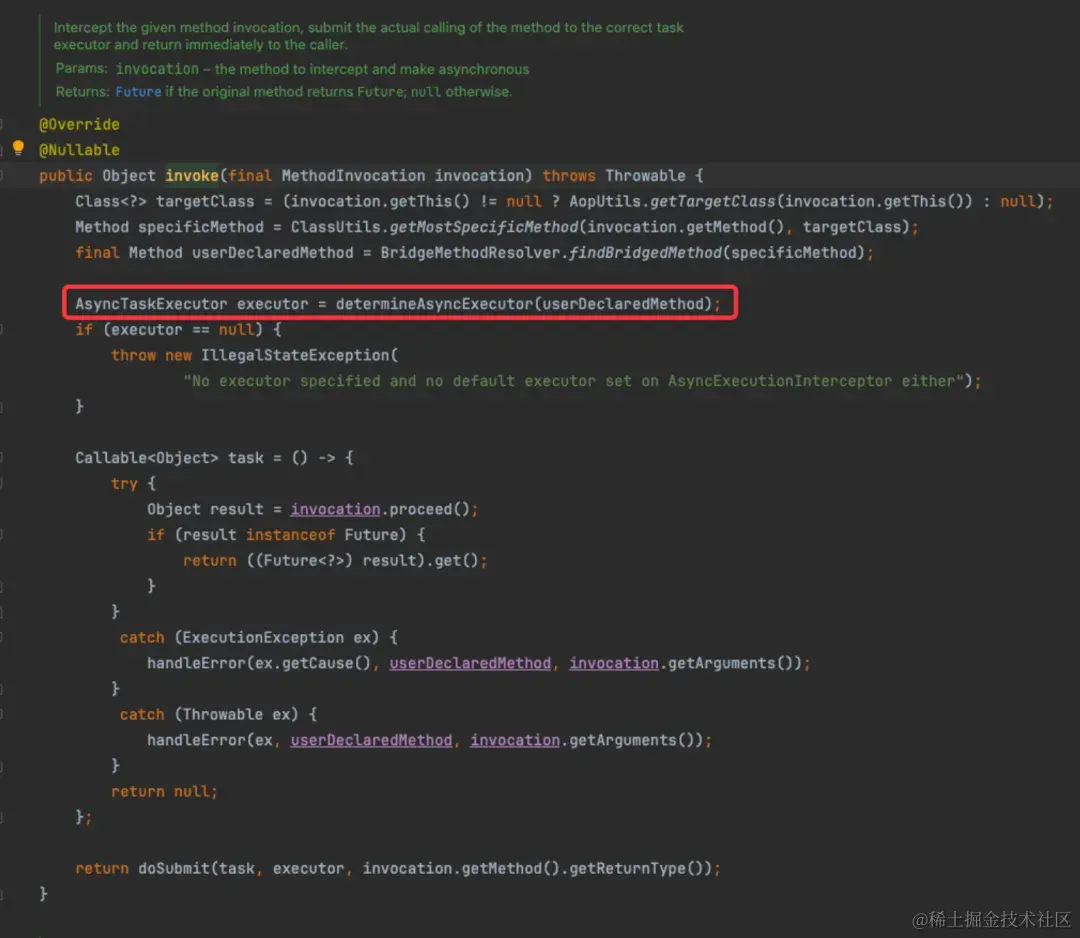
Task: Click the ex.getCause() call
Action: (313, 663)
